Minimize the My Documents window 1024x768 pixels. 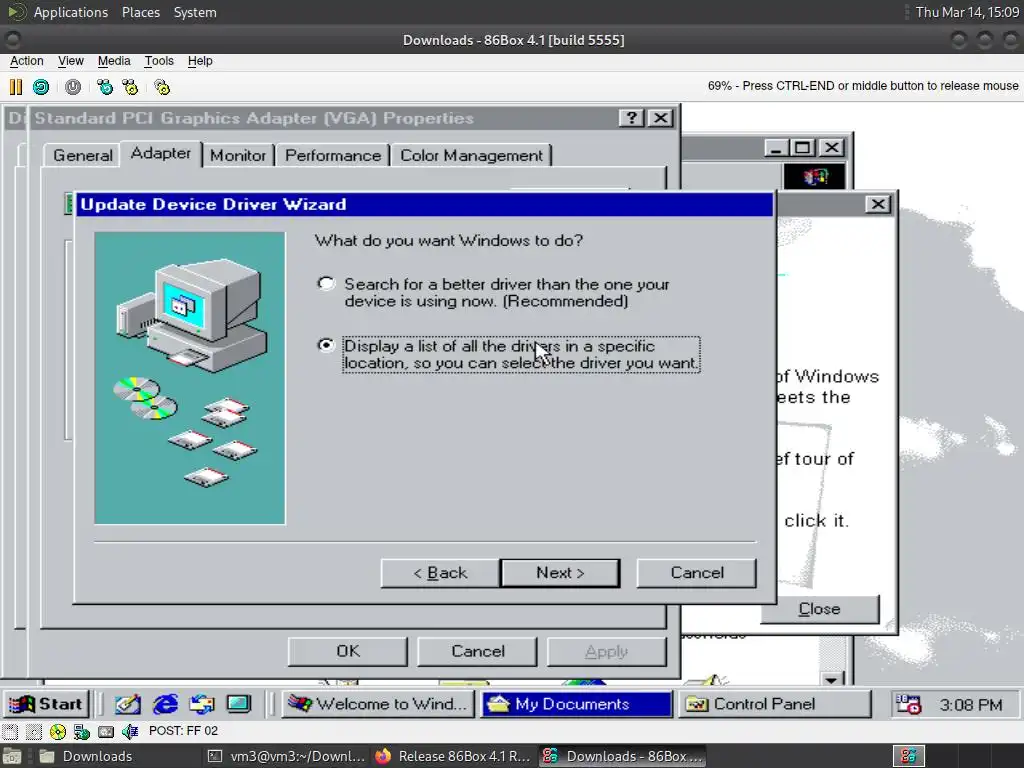[x=776, y=148]
